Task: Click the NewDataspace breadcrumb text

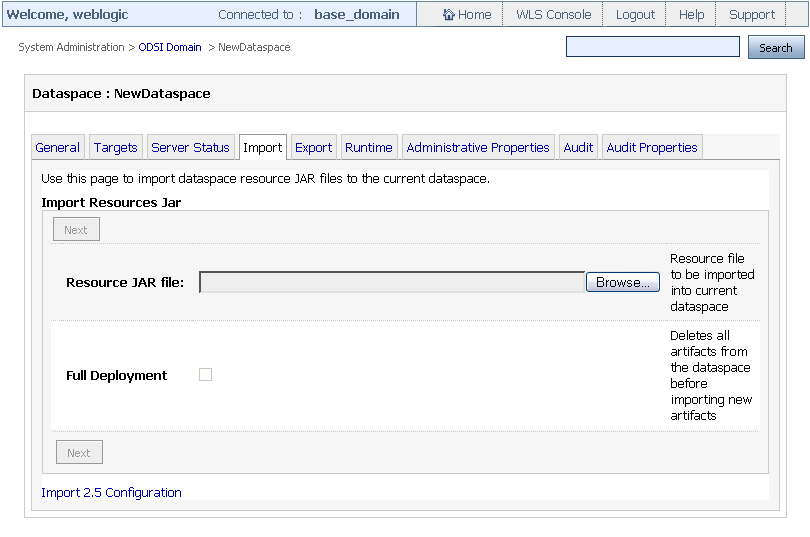Action: [254, 47]
